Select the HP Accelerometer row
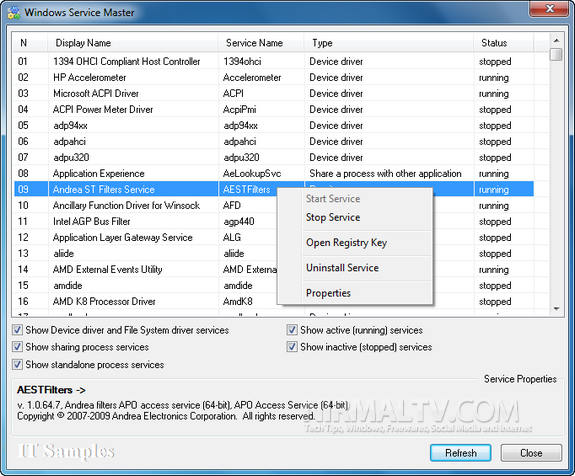The height and width of the screenshot is (476, 575). pos(274,77)
